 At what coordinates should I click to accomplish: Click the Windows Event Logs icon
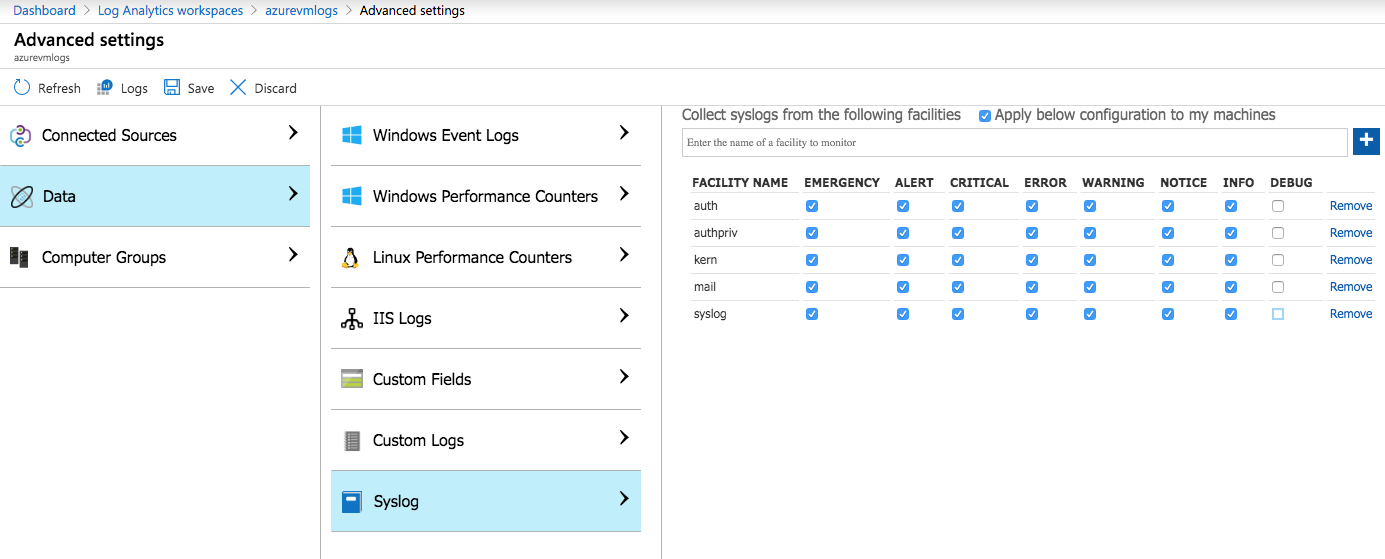point(351,135)
